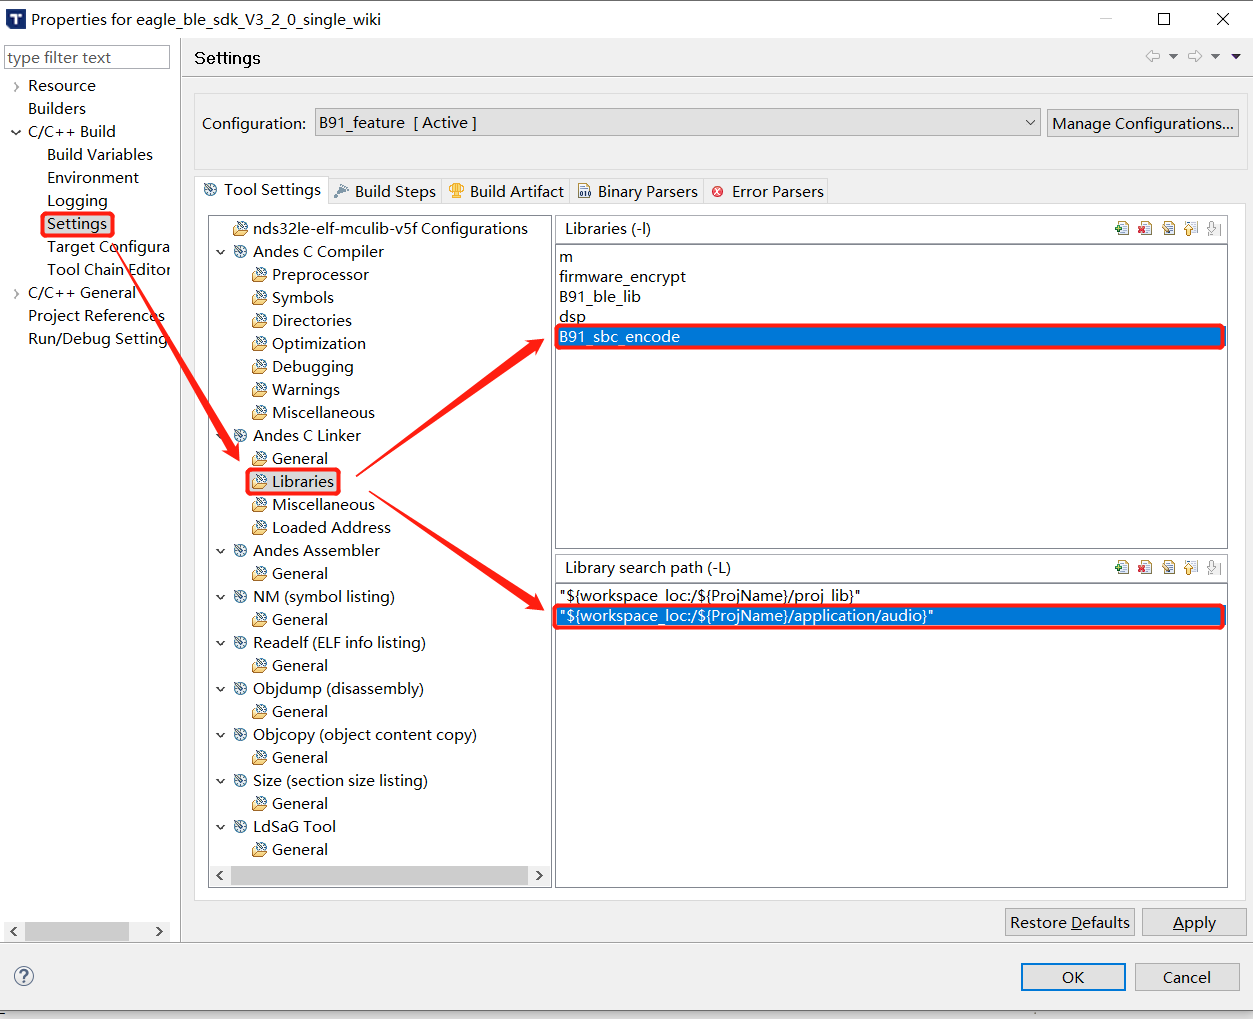
Task: Open the help question mark icon
Action: [24, 976]
